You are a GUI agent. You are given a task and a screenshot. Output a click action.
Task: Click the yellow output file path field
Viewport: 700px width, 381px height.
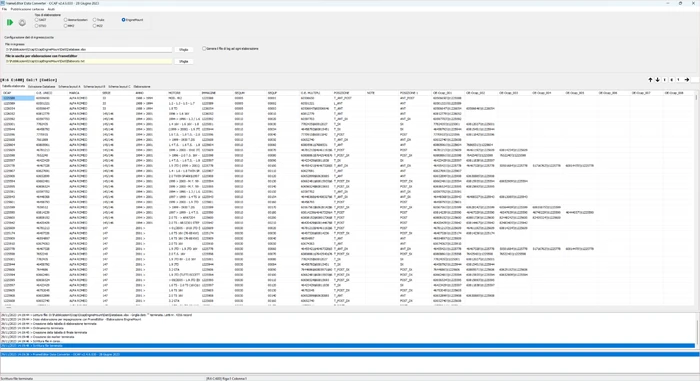[88, 61]
